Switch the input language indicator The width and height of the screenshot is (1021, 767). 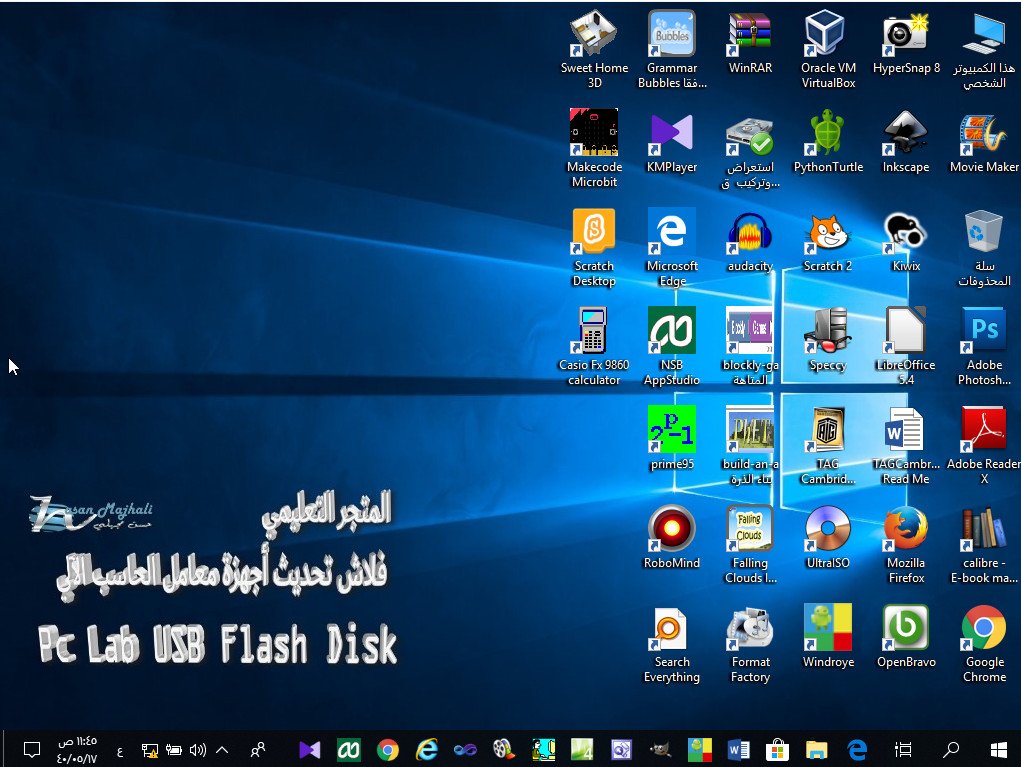pos(120,751)
